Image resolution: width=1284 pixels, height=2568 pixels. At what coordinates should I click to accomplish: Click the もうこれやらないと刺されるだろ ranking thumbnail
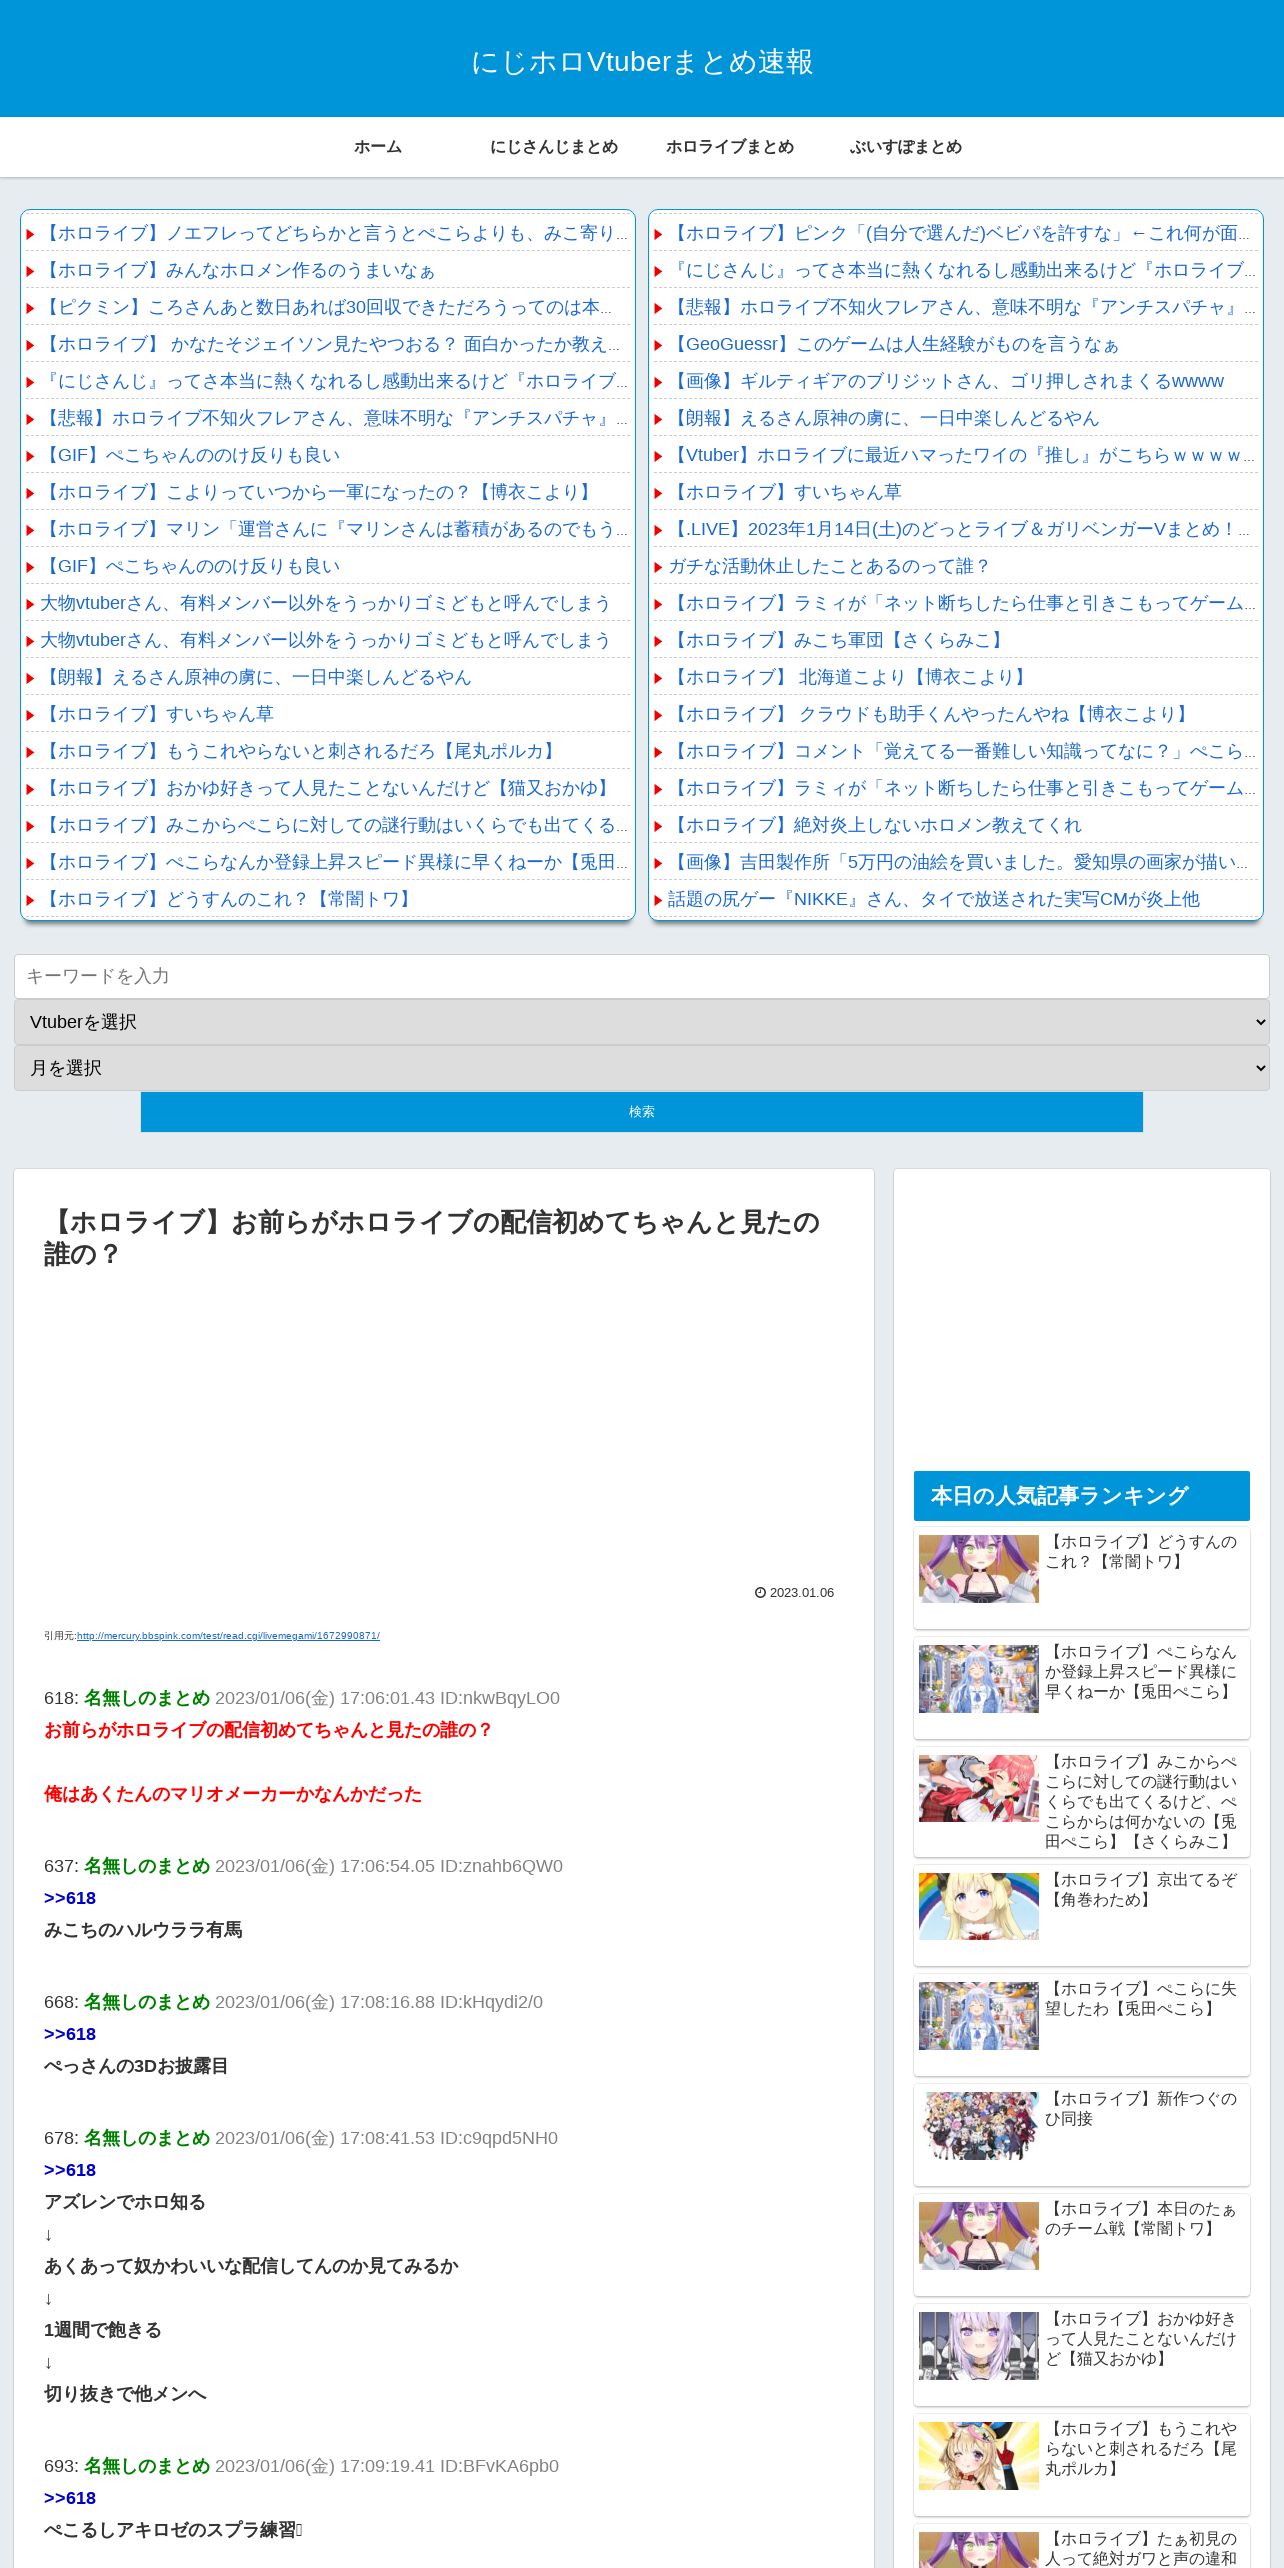click(x=979, y=2456)
